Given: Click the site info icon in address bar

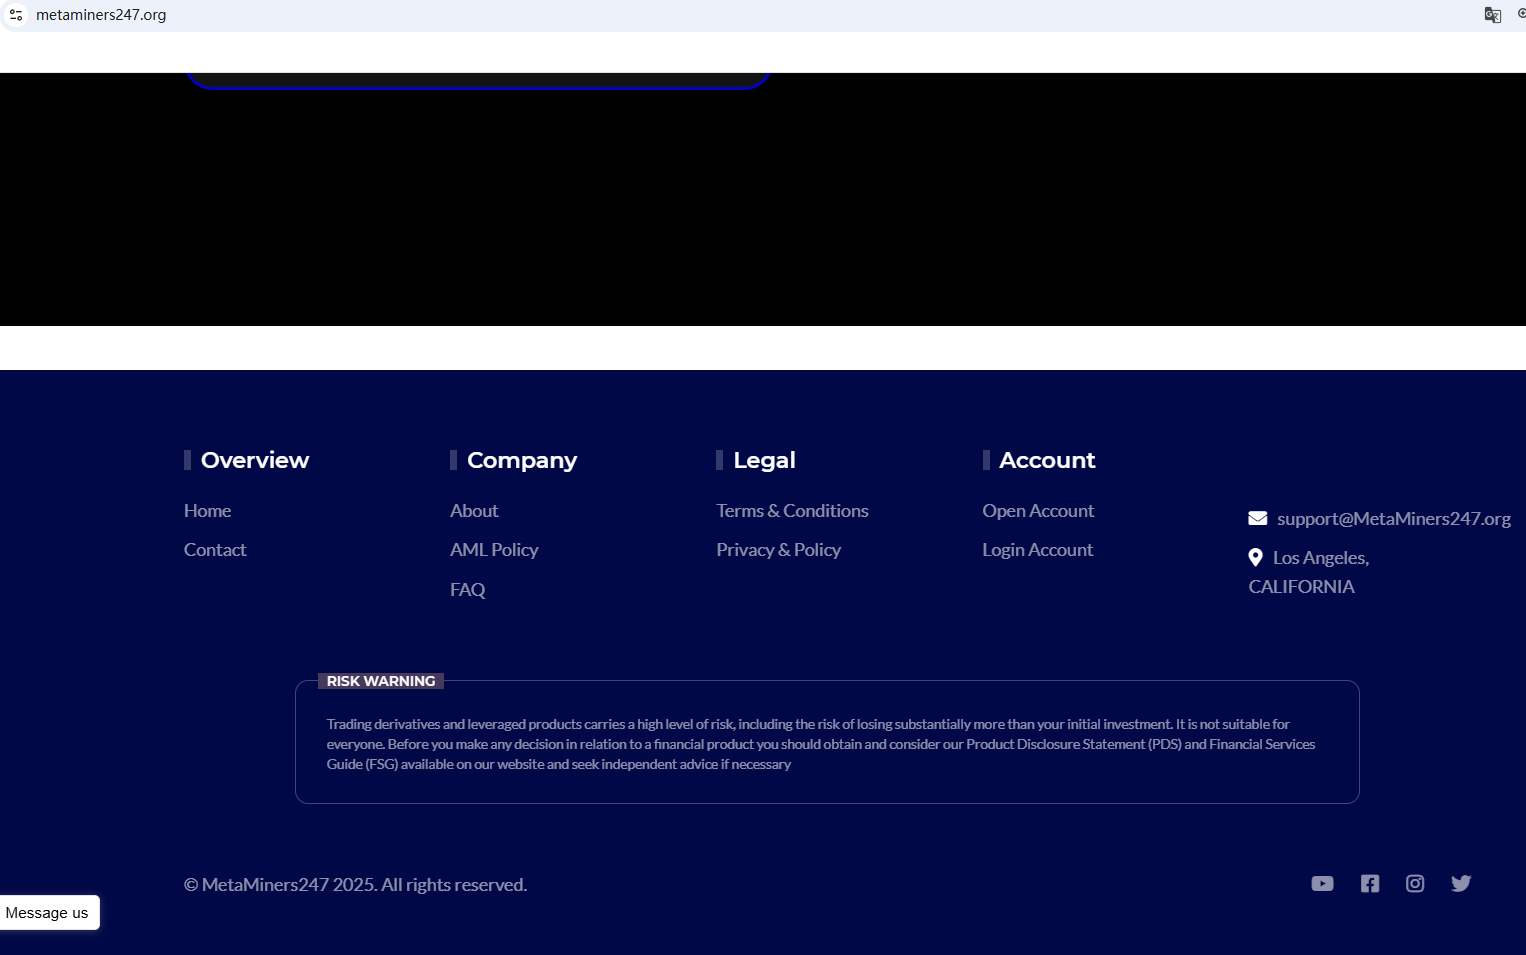Looking at the screenshot, I should [16, 15].
